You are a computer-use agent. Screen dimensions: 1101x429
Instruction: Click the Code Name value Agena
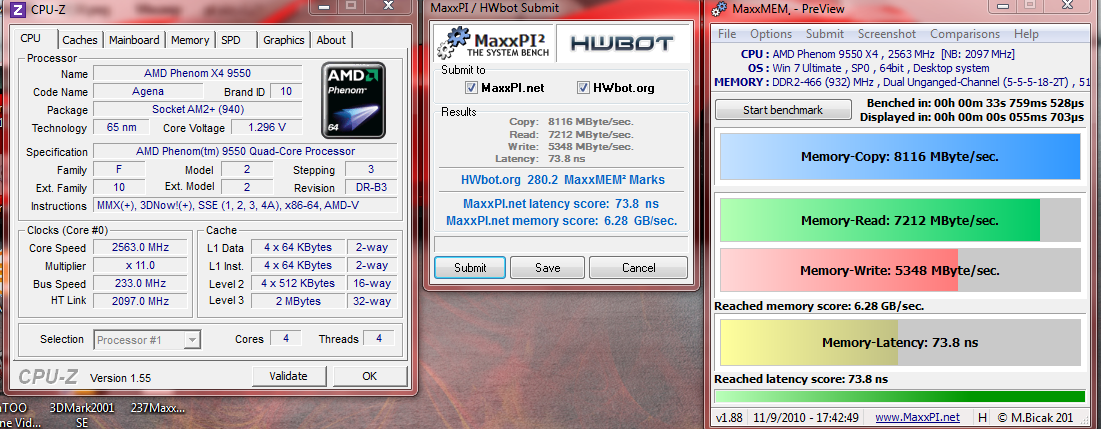(148, 91)
